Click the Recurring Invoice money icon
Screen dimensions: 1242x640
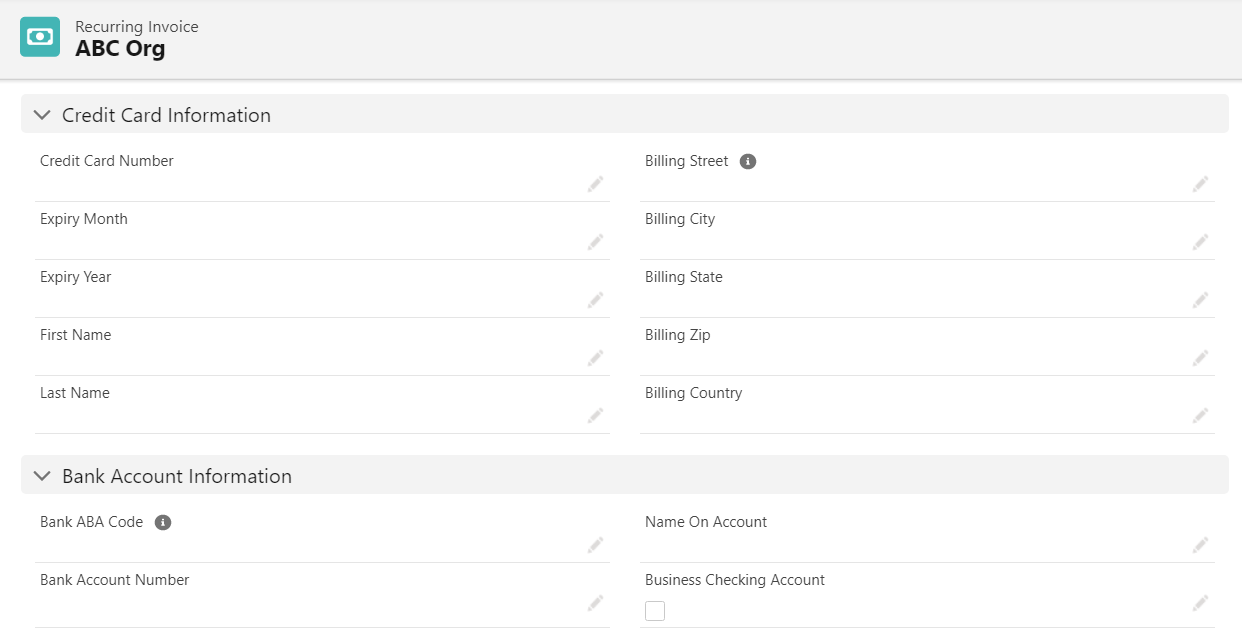[x=40, y=37]
